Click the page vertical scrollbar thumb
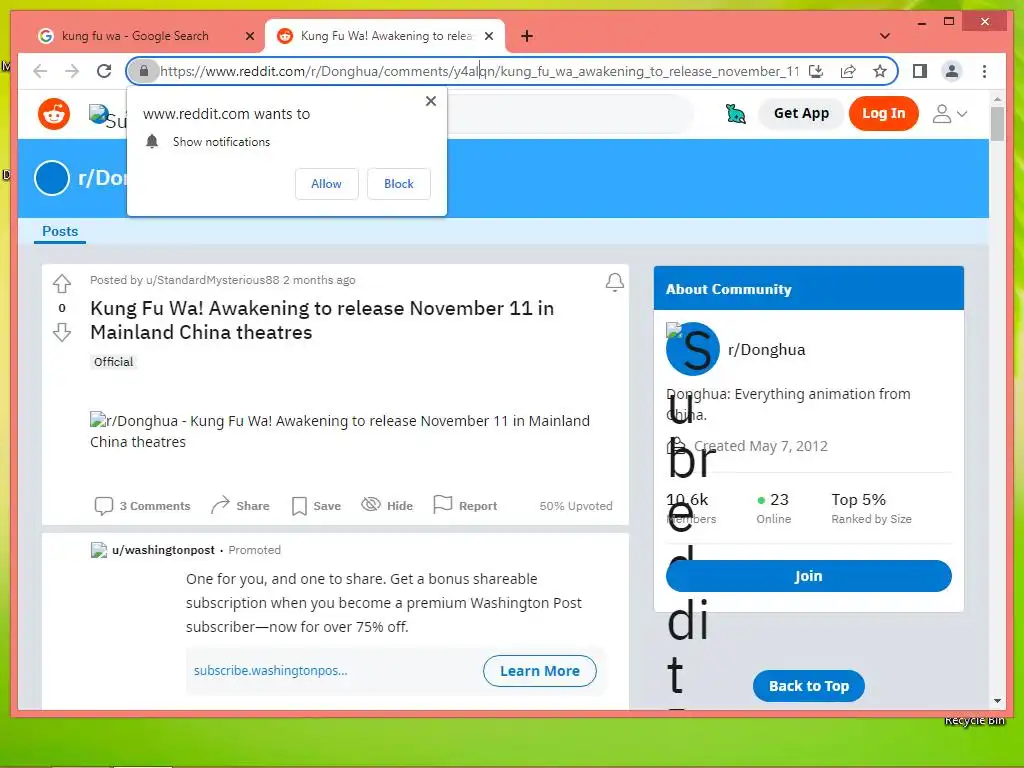1024x768 pixels. tap(997, 123)
